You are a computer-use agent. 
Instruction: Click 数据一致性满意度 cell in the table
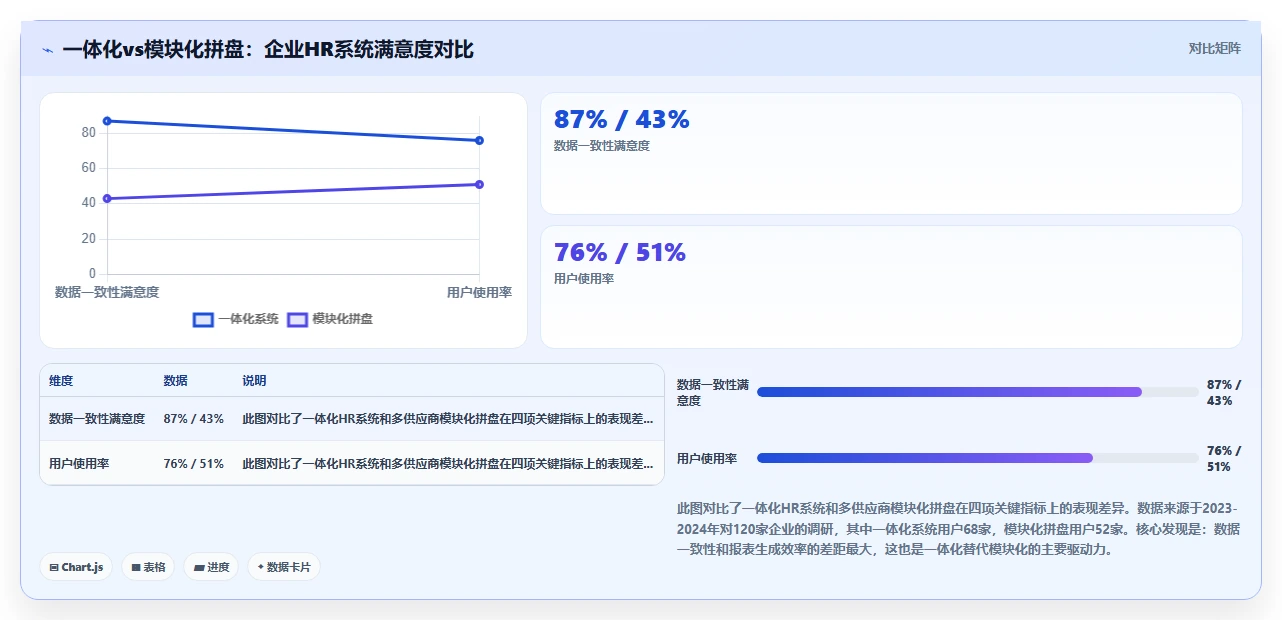point(97,419)
